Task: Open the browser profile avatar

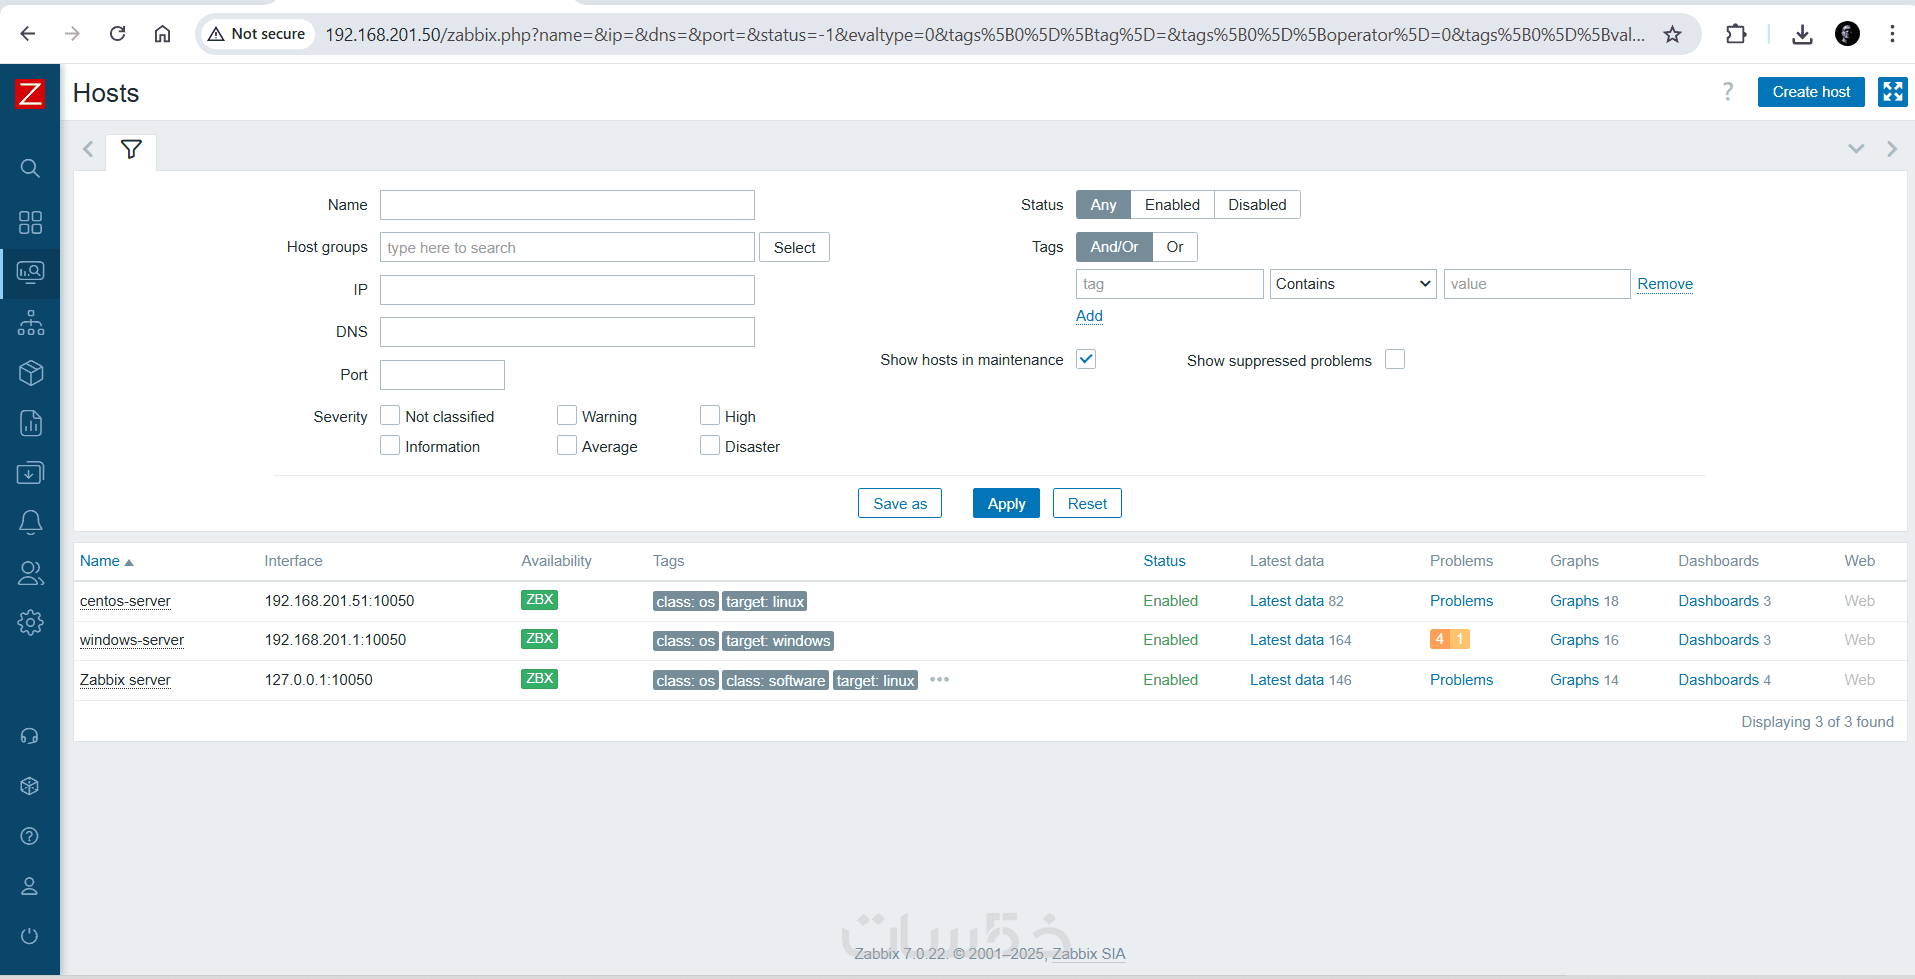Action: coord(1847,34)
